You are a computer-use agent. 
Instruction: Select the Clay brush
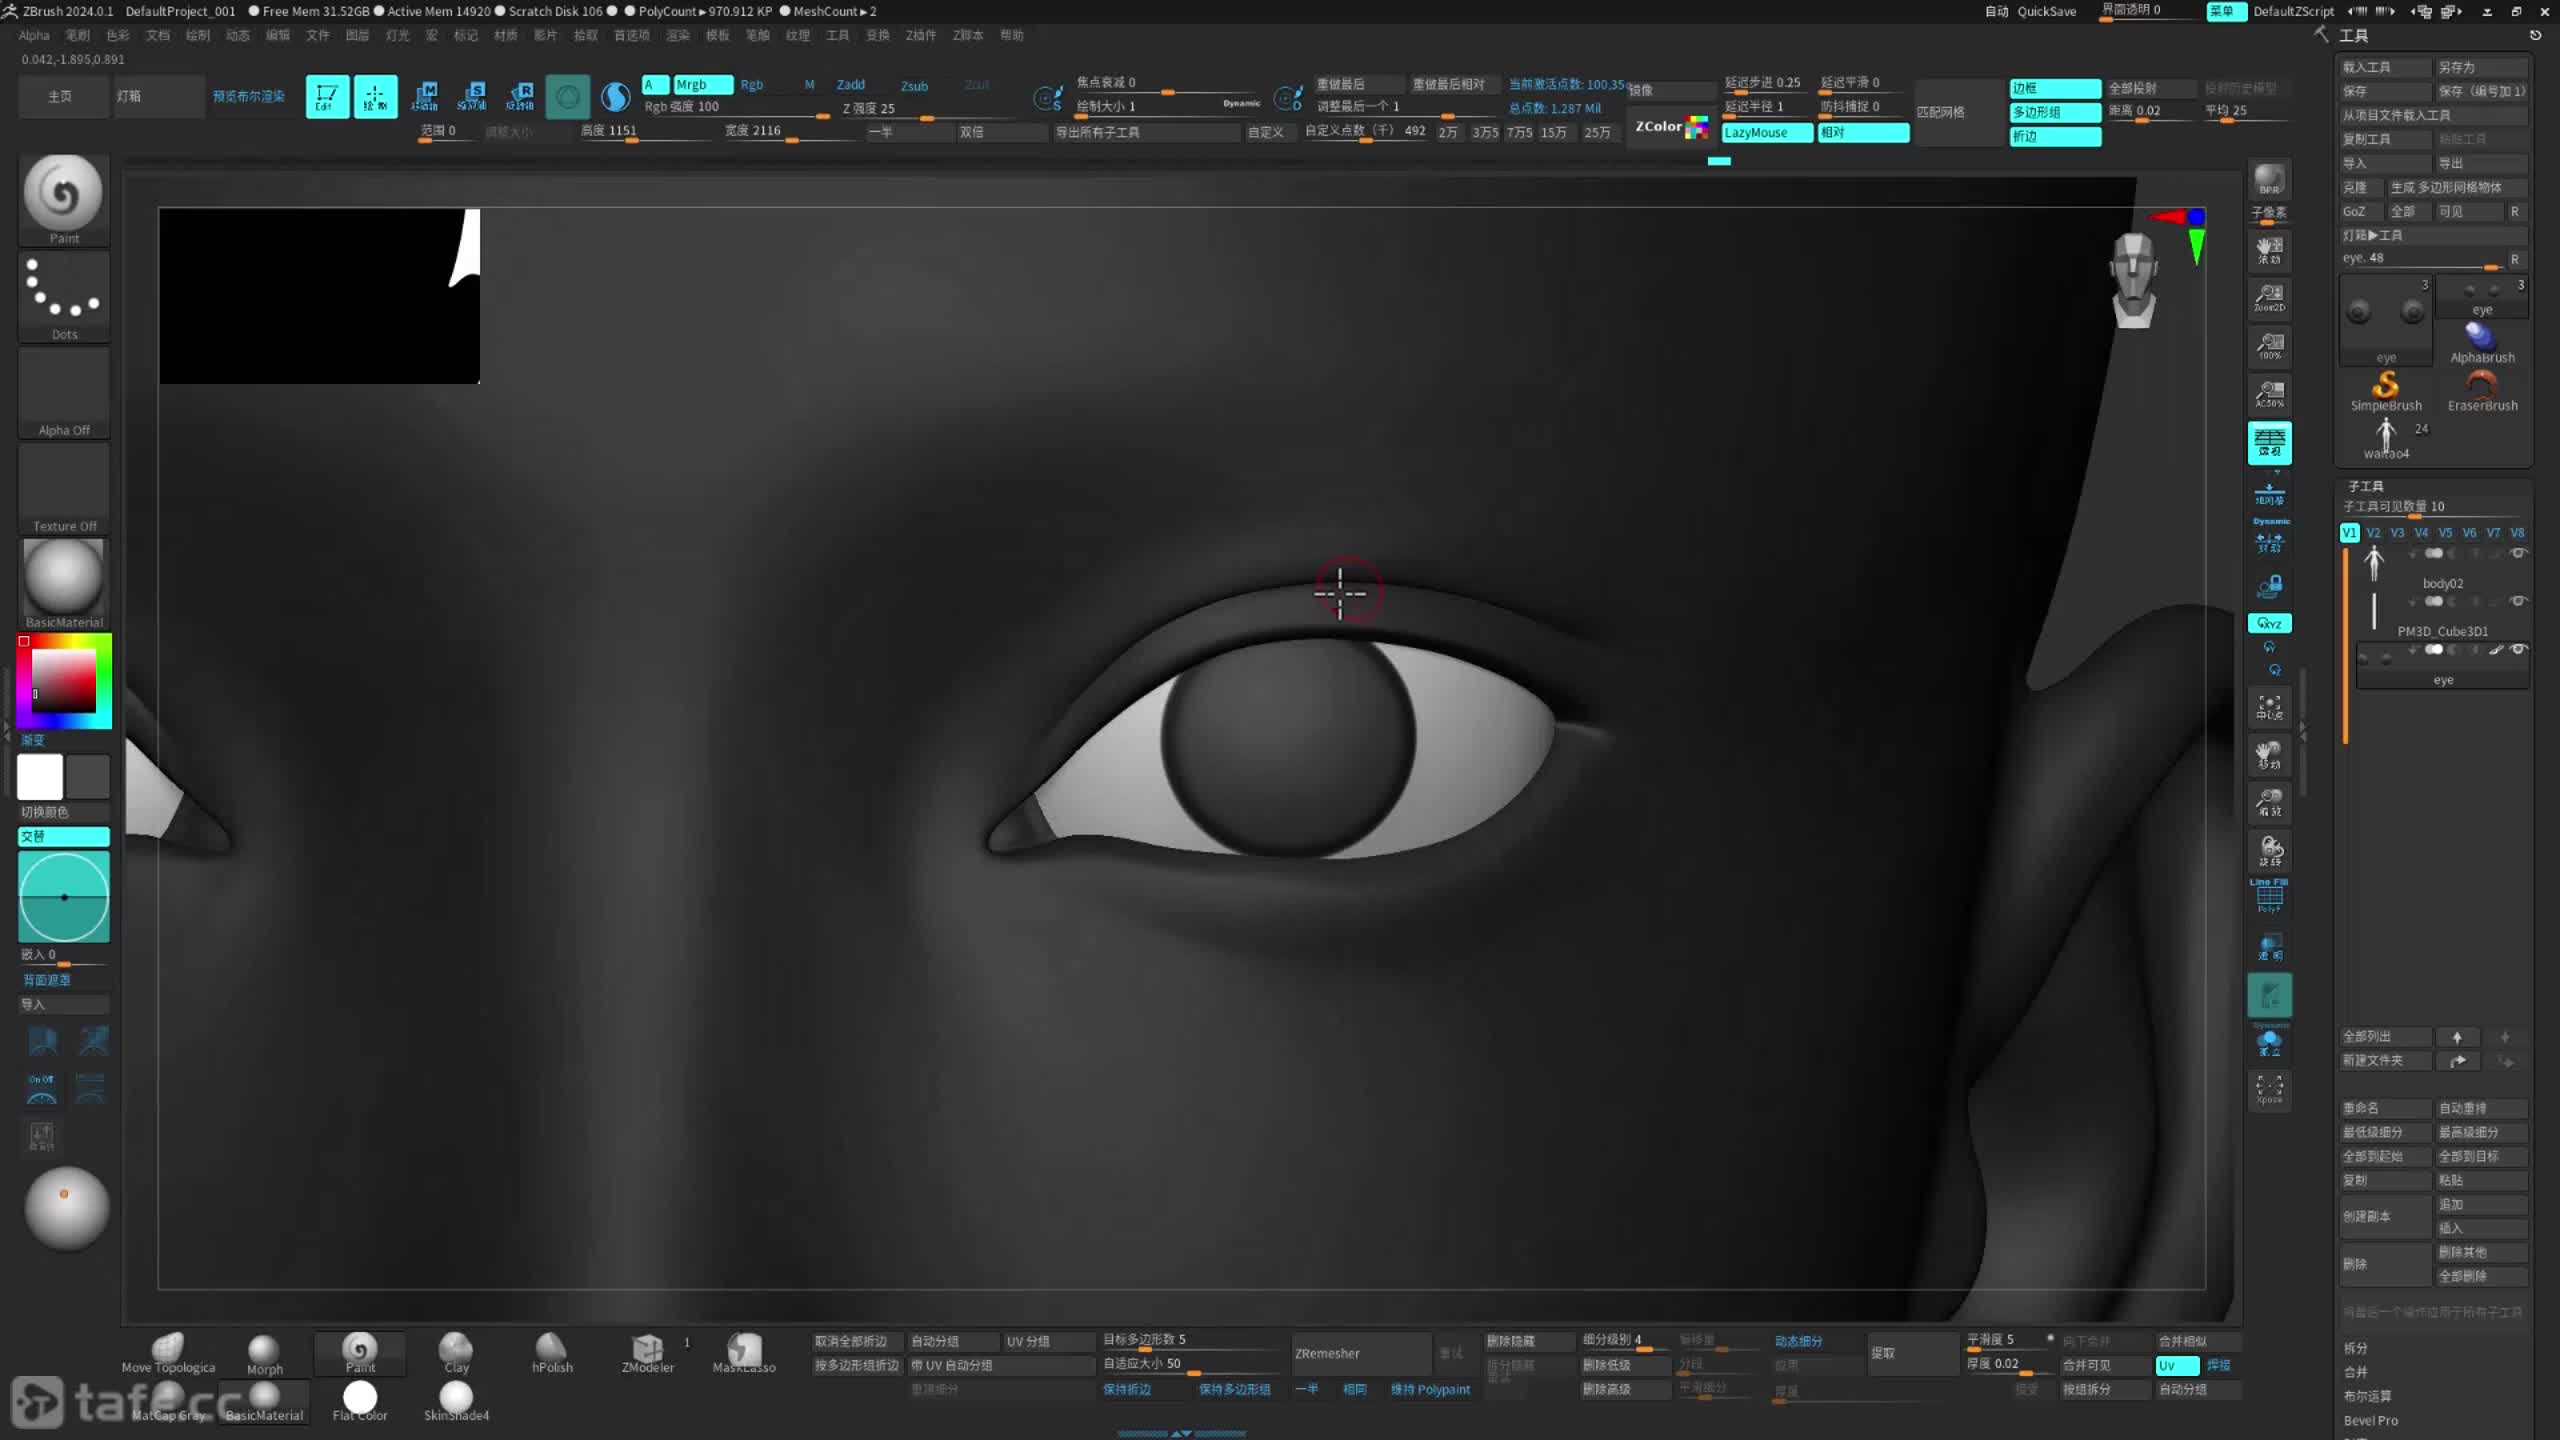(x=456, y=1353)
